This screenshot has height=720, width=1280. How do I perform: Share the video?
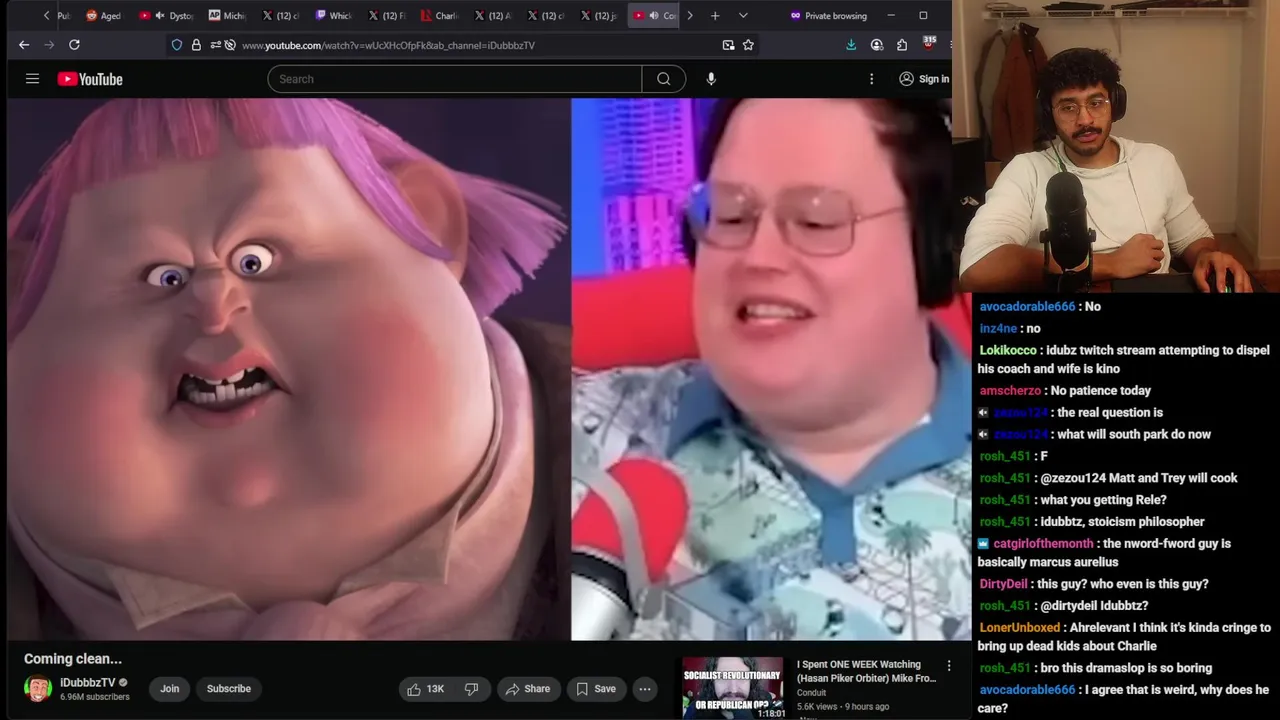(528, 689)
